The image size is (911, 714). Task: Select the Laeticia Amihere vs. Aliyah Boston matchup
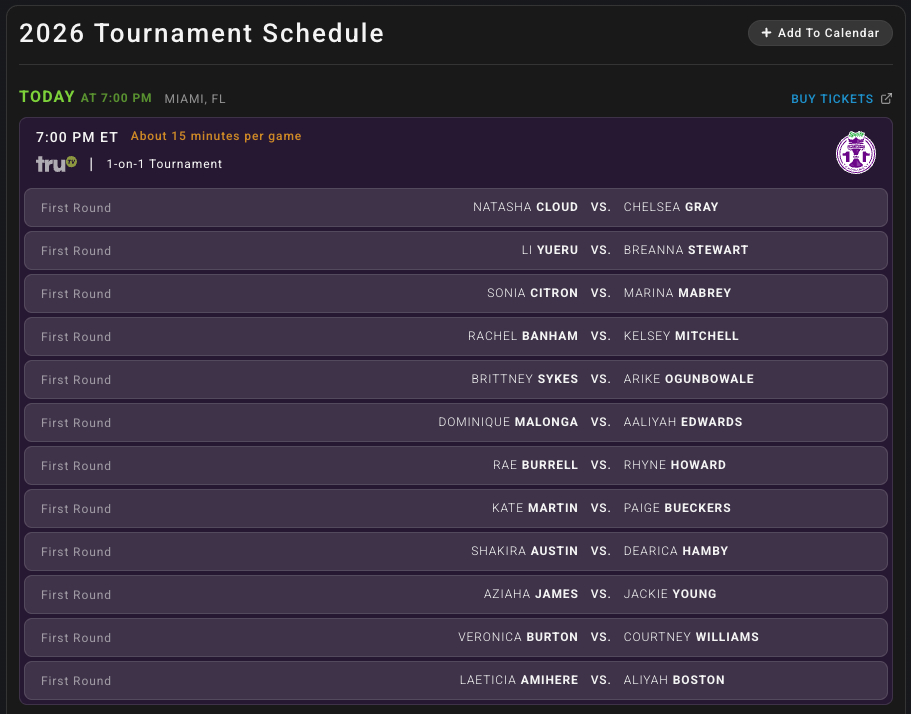coord(456,681)
